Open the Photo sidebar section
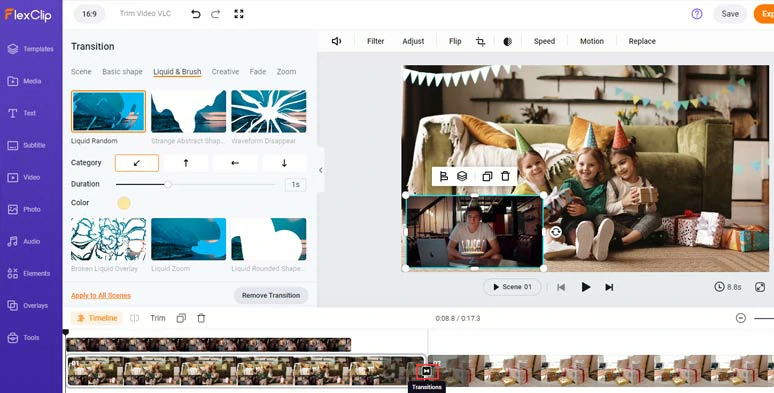The width and height of the screenshot is (774, 393). (x=24, y=209)
